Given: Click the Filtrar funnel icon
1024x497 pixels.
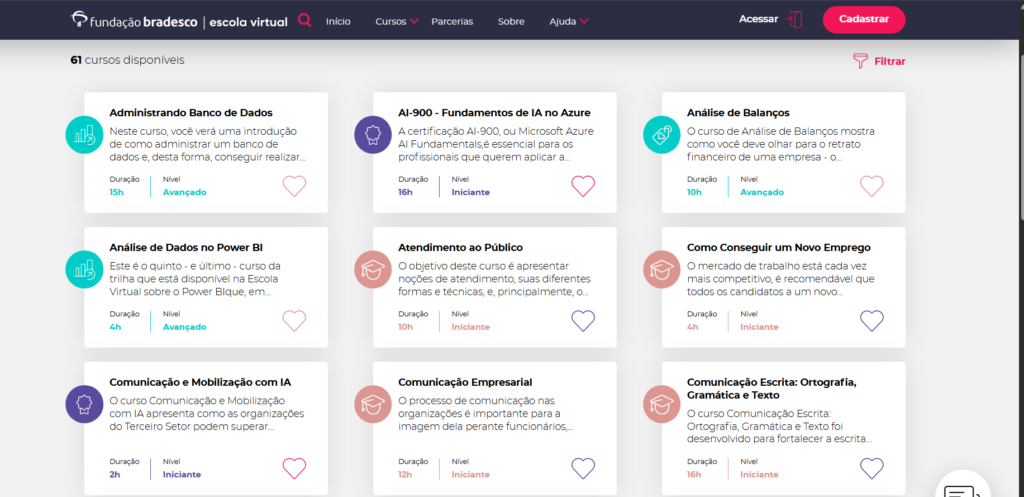Looking at the screenshot, I should tap(860, 61).
